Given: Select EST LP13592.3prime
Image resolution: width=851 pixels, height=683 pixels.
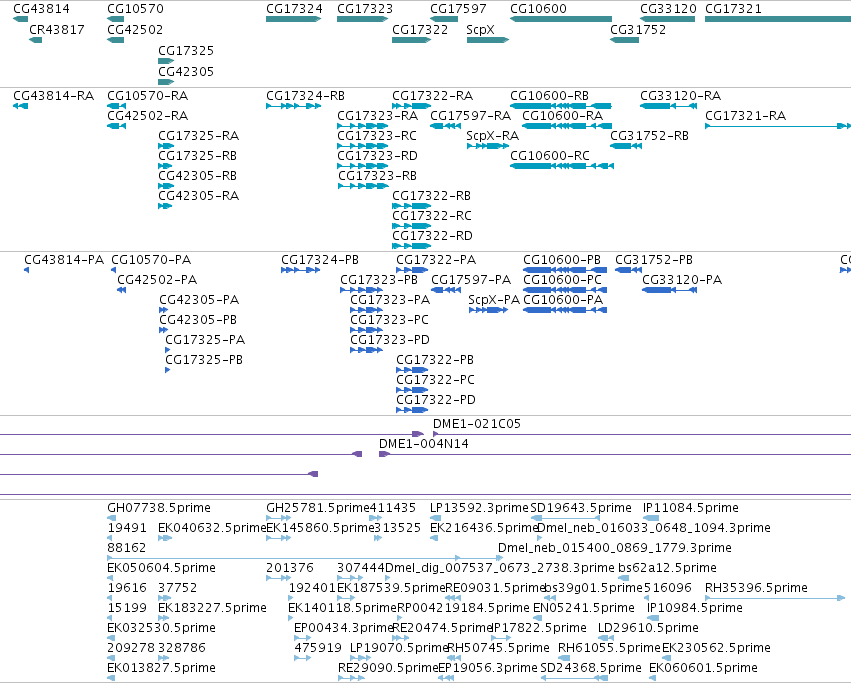Looking at the screenshot, I should [479, 508].
